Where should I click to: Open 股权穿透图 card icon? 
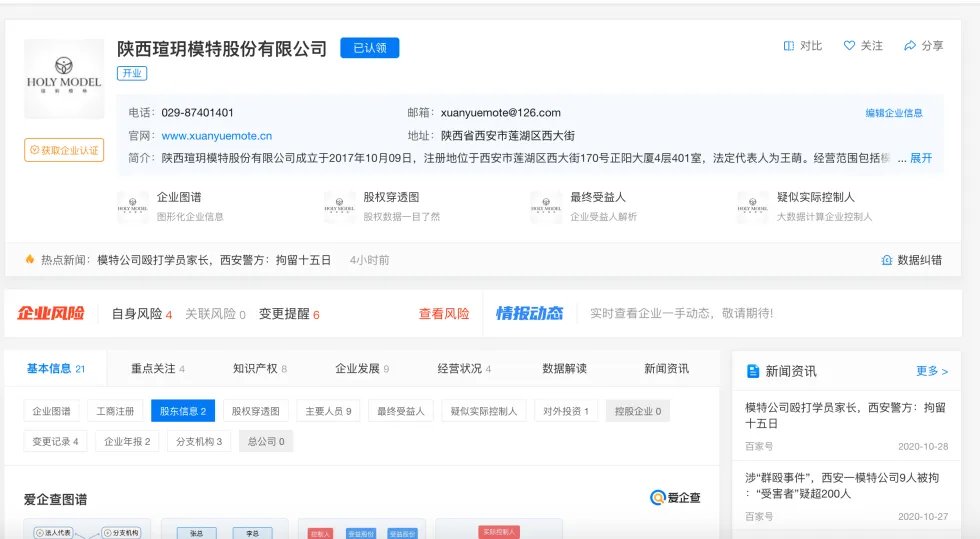[339, 207]
